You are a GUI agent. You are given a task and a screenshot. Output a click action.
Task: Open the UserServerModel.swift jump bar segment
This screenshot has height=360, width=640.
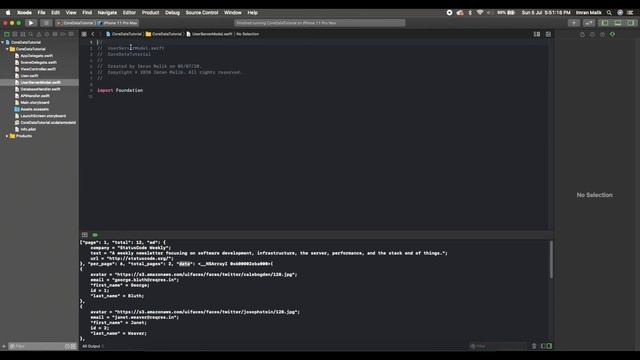point(209,34)
